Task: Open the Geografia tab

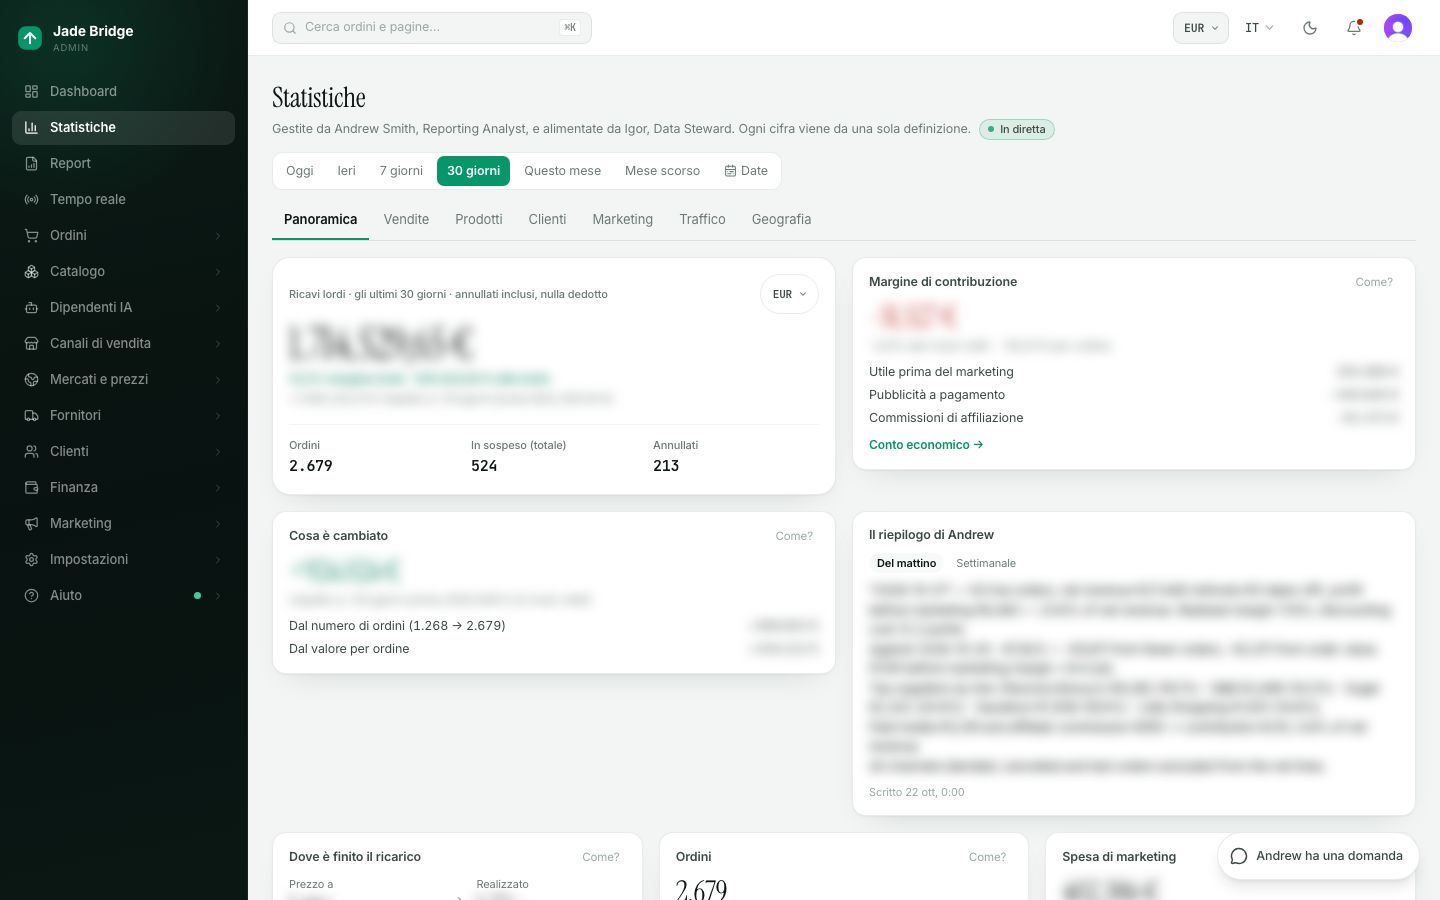Action: tap(781, 219)
